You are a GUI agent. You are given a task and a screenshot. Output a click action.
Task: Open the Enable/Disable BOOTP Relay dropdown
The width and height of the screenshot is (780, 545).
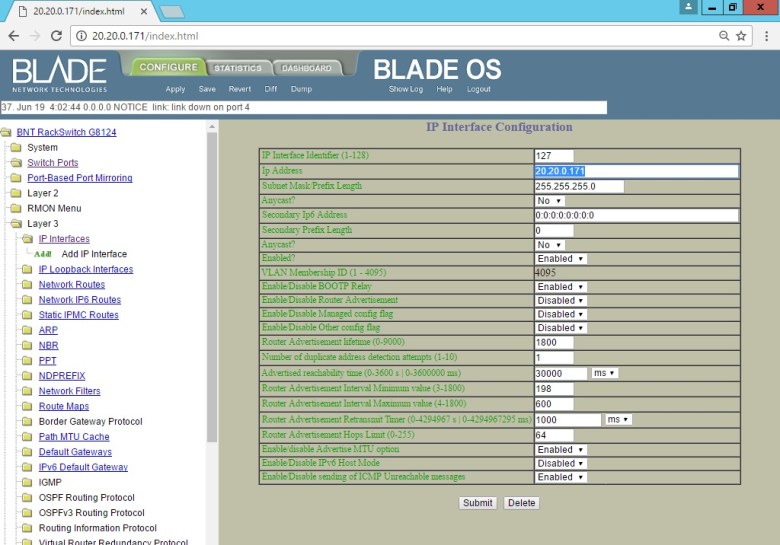[561, 287]
